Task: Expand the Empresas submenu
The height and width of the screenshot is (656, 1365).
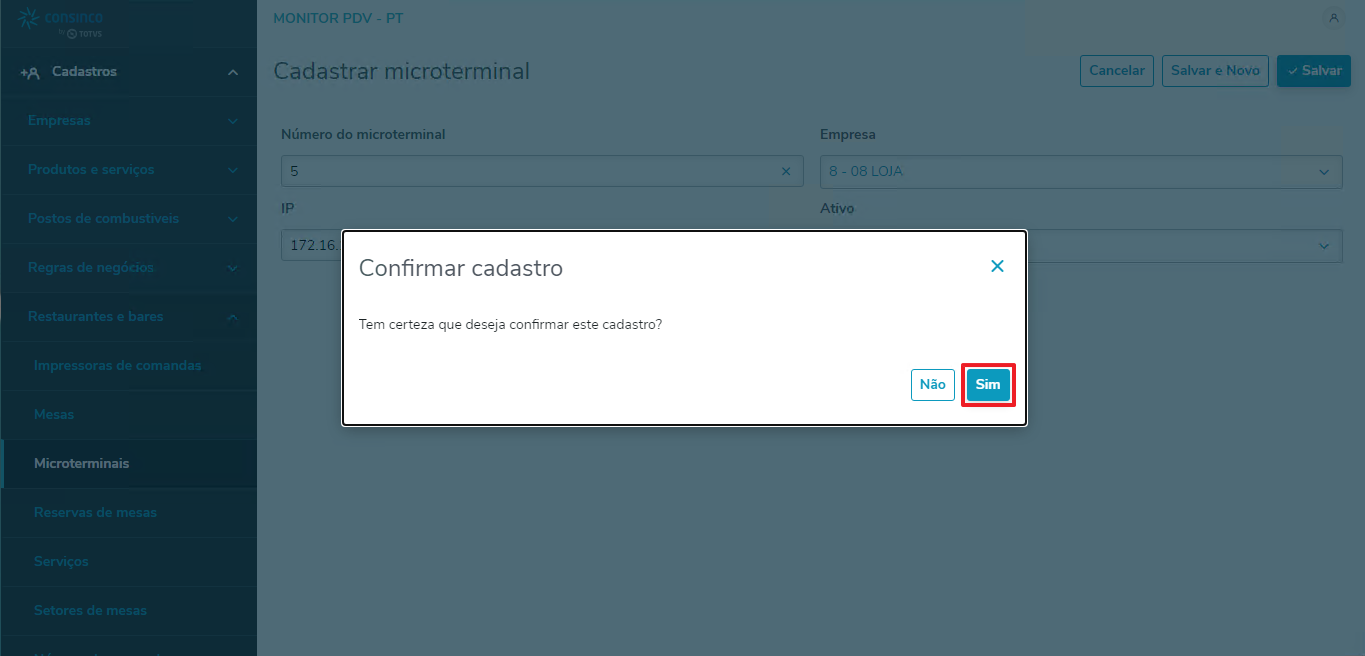Action: point(128,121)
